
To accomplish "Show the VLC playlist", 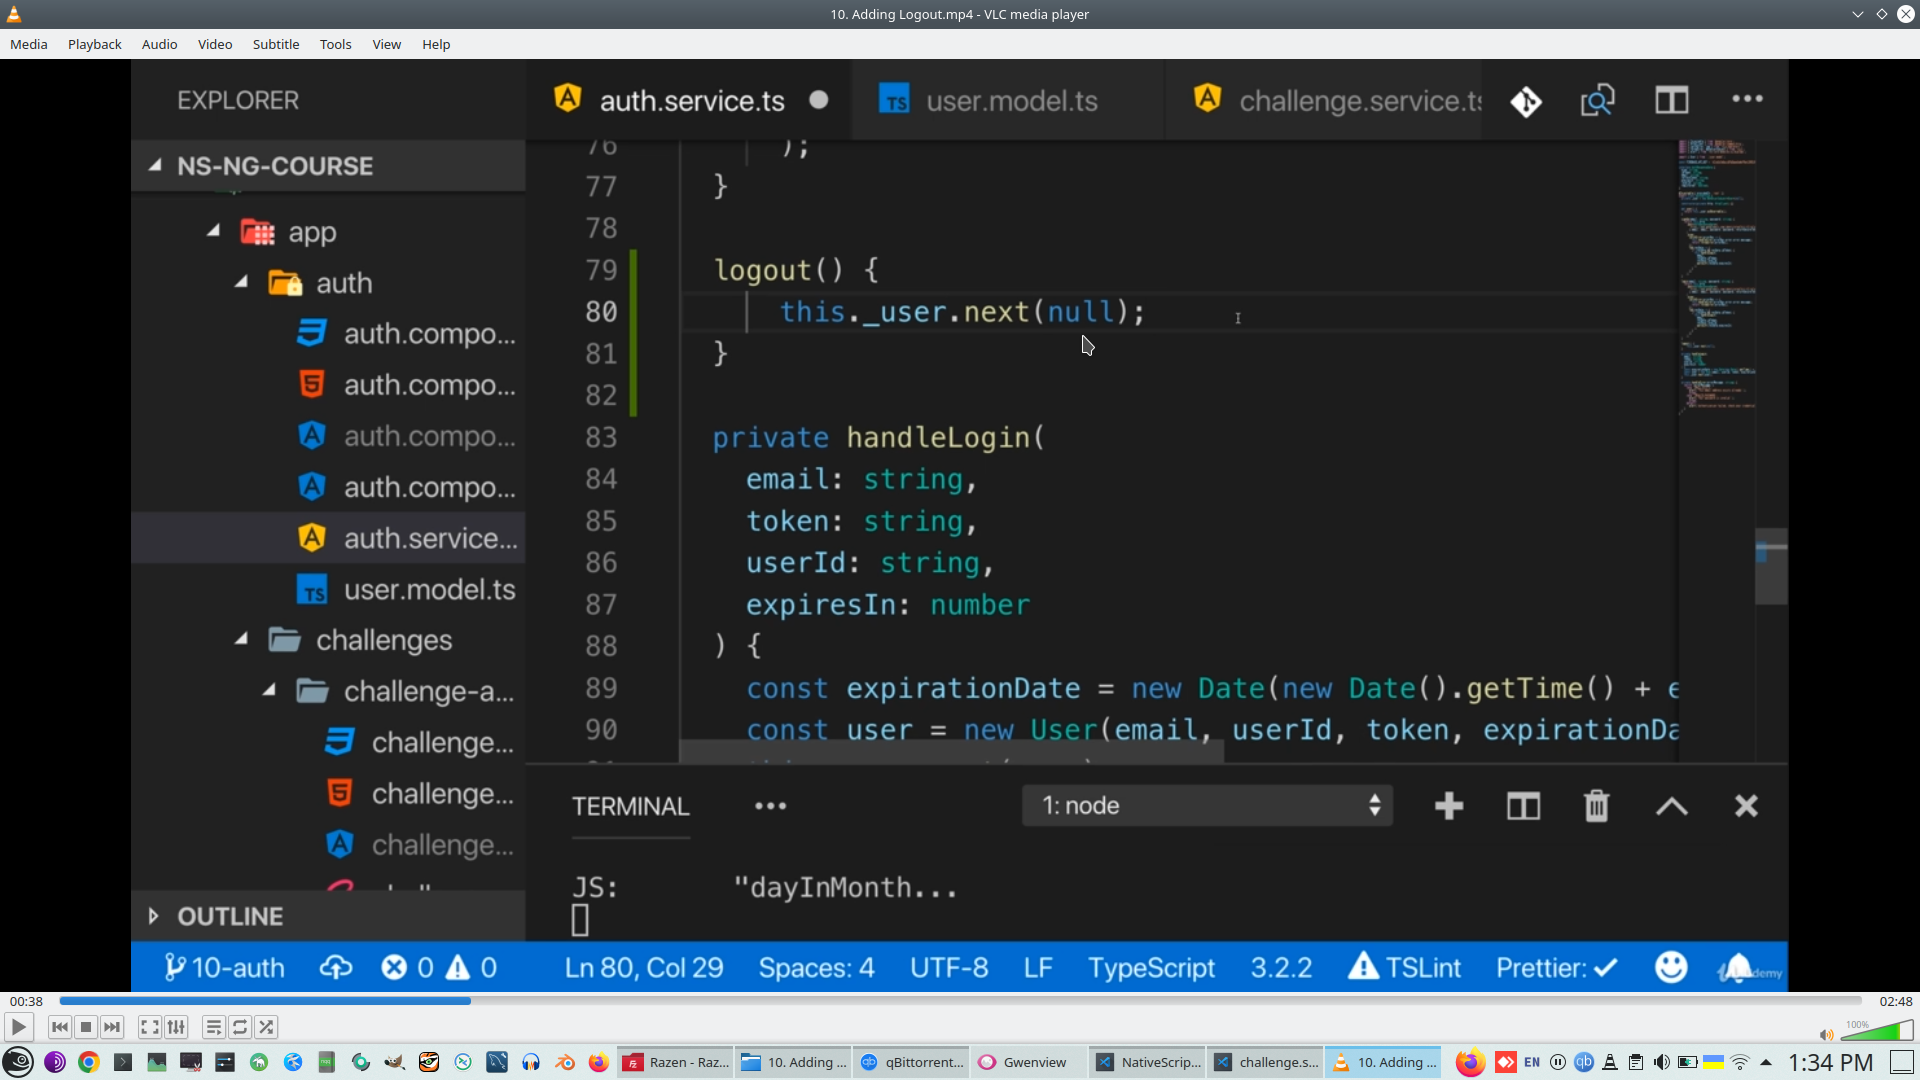I will click(x=213, y=1027).
